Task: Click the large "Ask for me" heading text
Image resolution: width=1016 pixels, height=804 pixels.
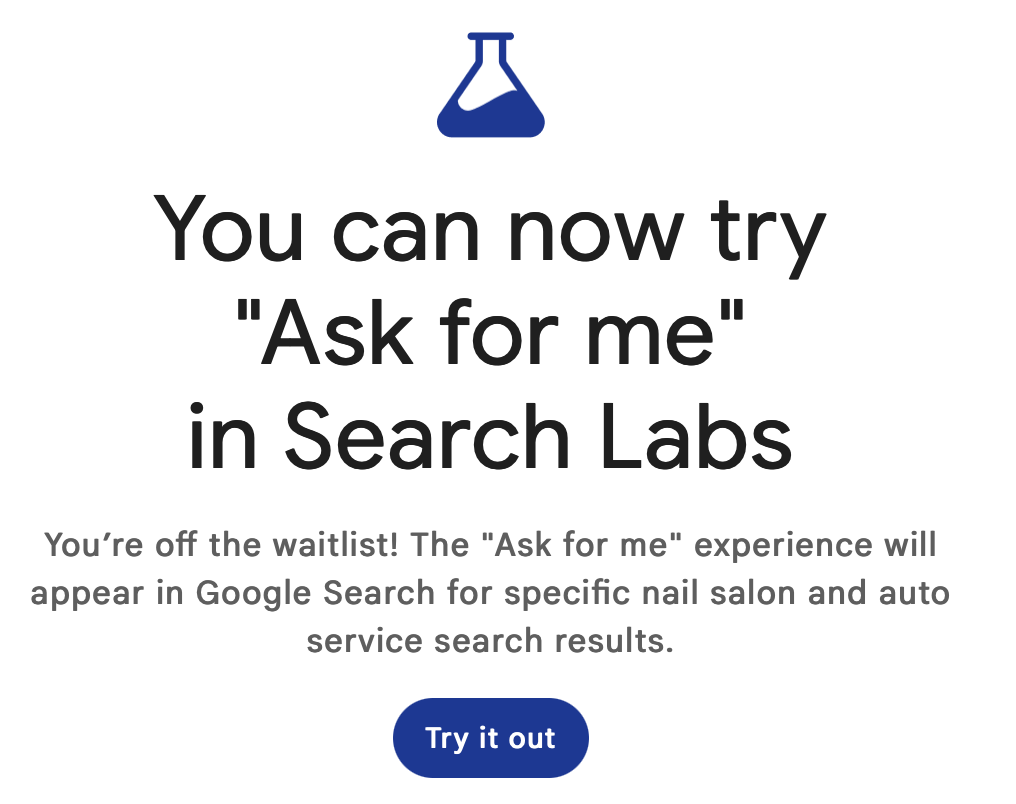Action: coord(490,334)
